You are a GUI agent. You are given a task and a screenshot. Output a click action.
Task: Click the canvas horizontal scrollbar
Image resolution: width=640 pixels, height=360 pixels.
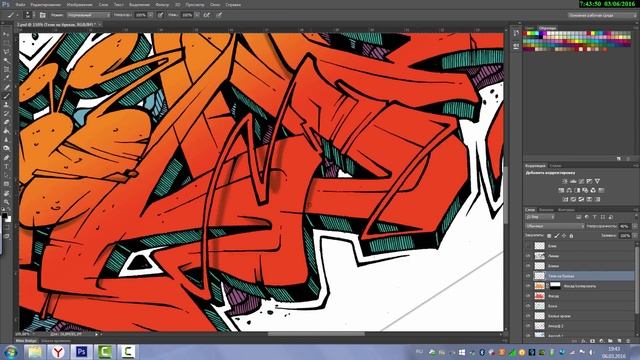coord(316,334)
